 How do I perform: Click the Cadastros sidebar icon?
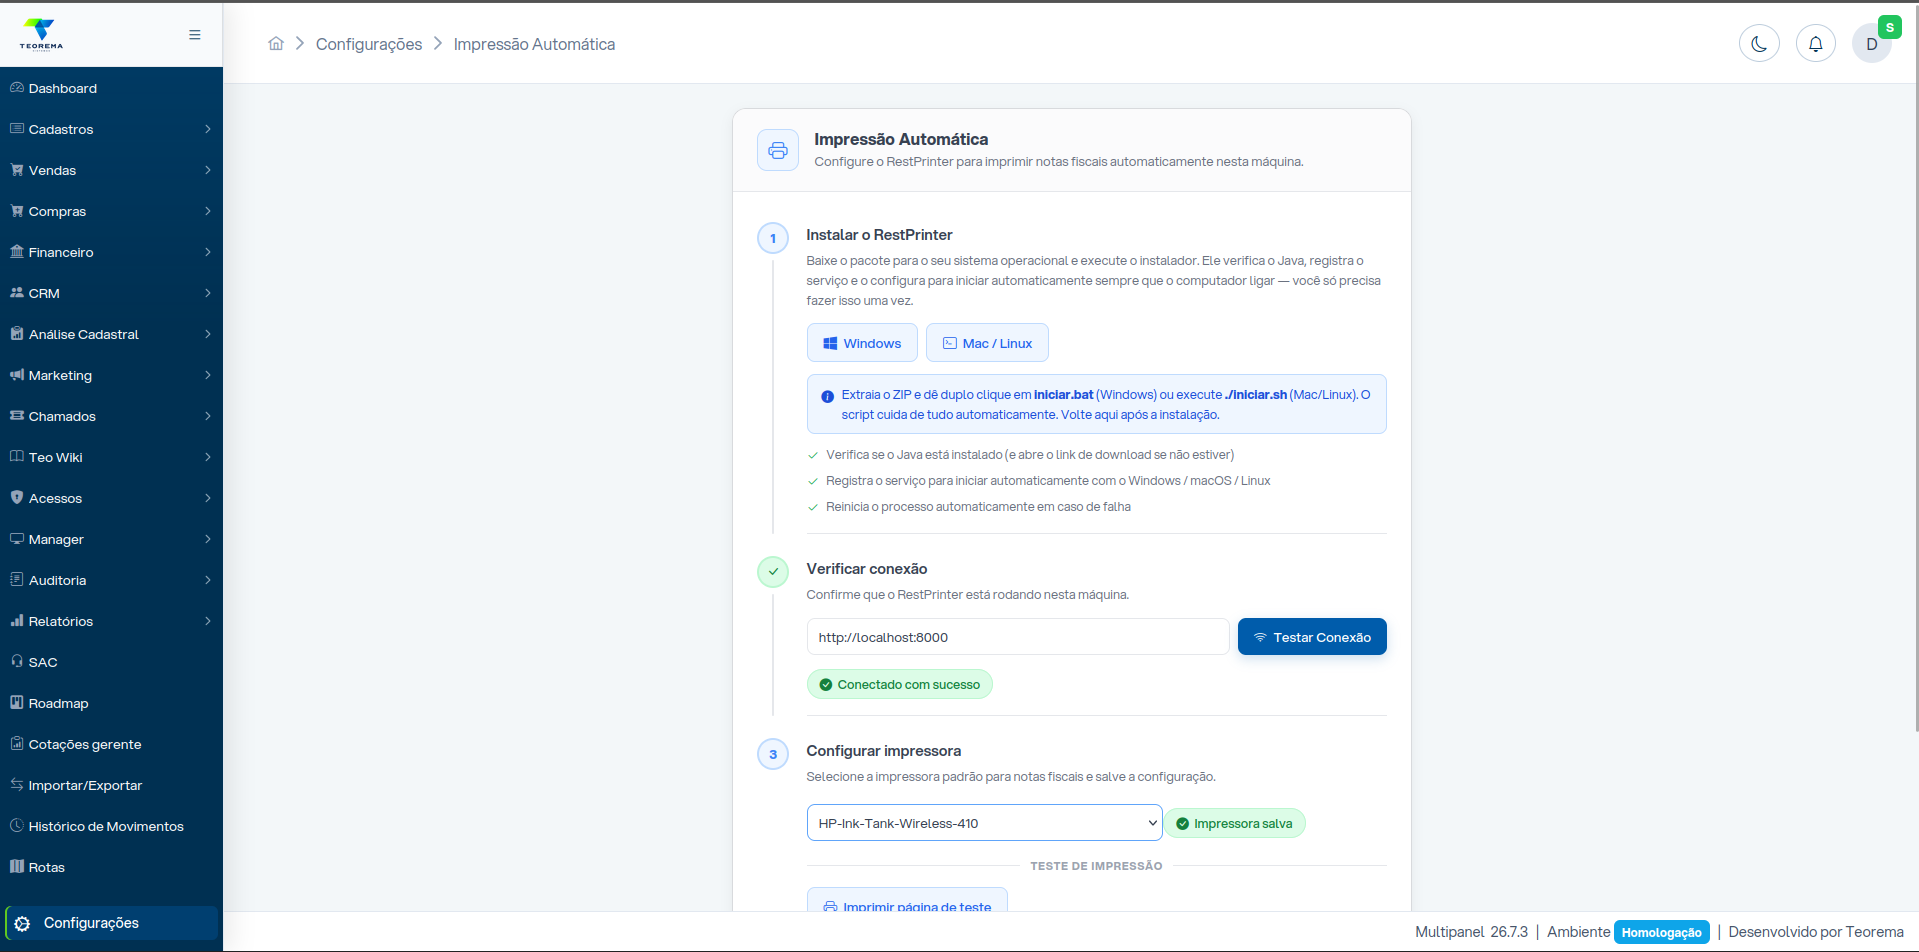point(17,129)
